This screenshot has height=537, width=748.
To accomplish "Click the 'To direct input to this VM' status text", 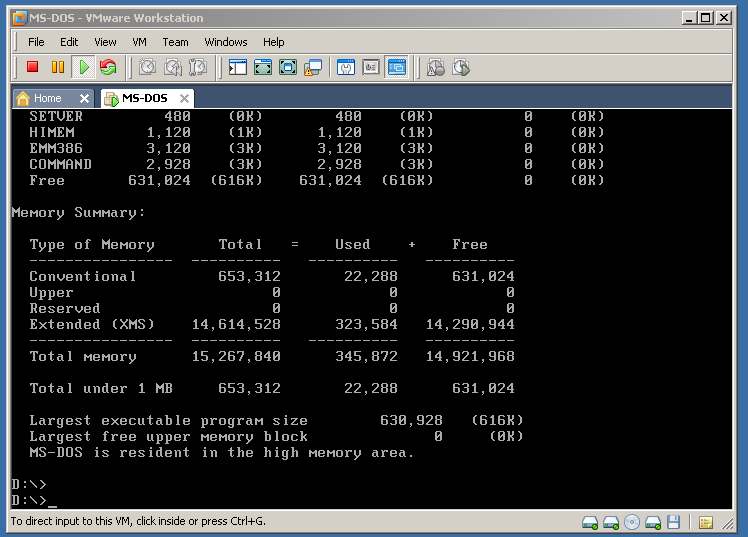I will (138, 521).
